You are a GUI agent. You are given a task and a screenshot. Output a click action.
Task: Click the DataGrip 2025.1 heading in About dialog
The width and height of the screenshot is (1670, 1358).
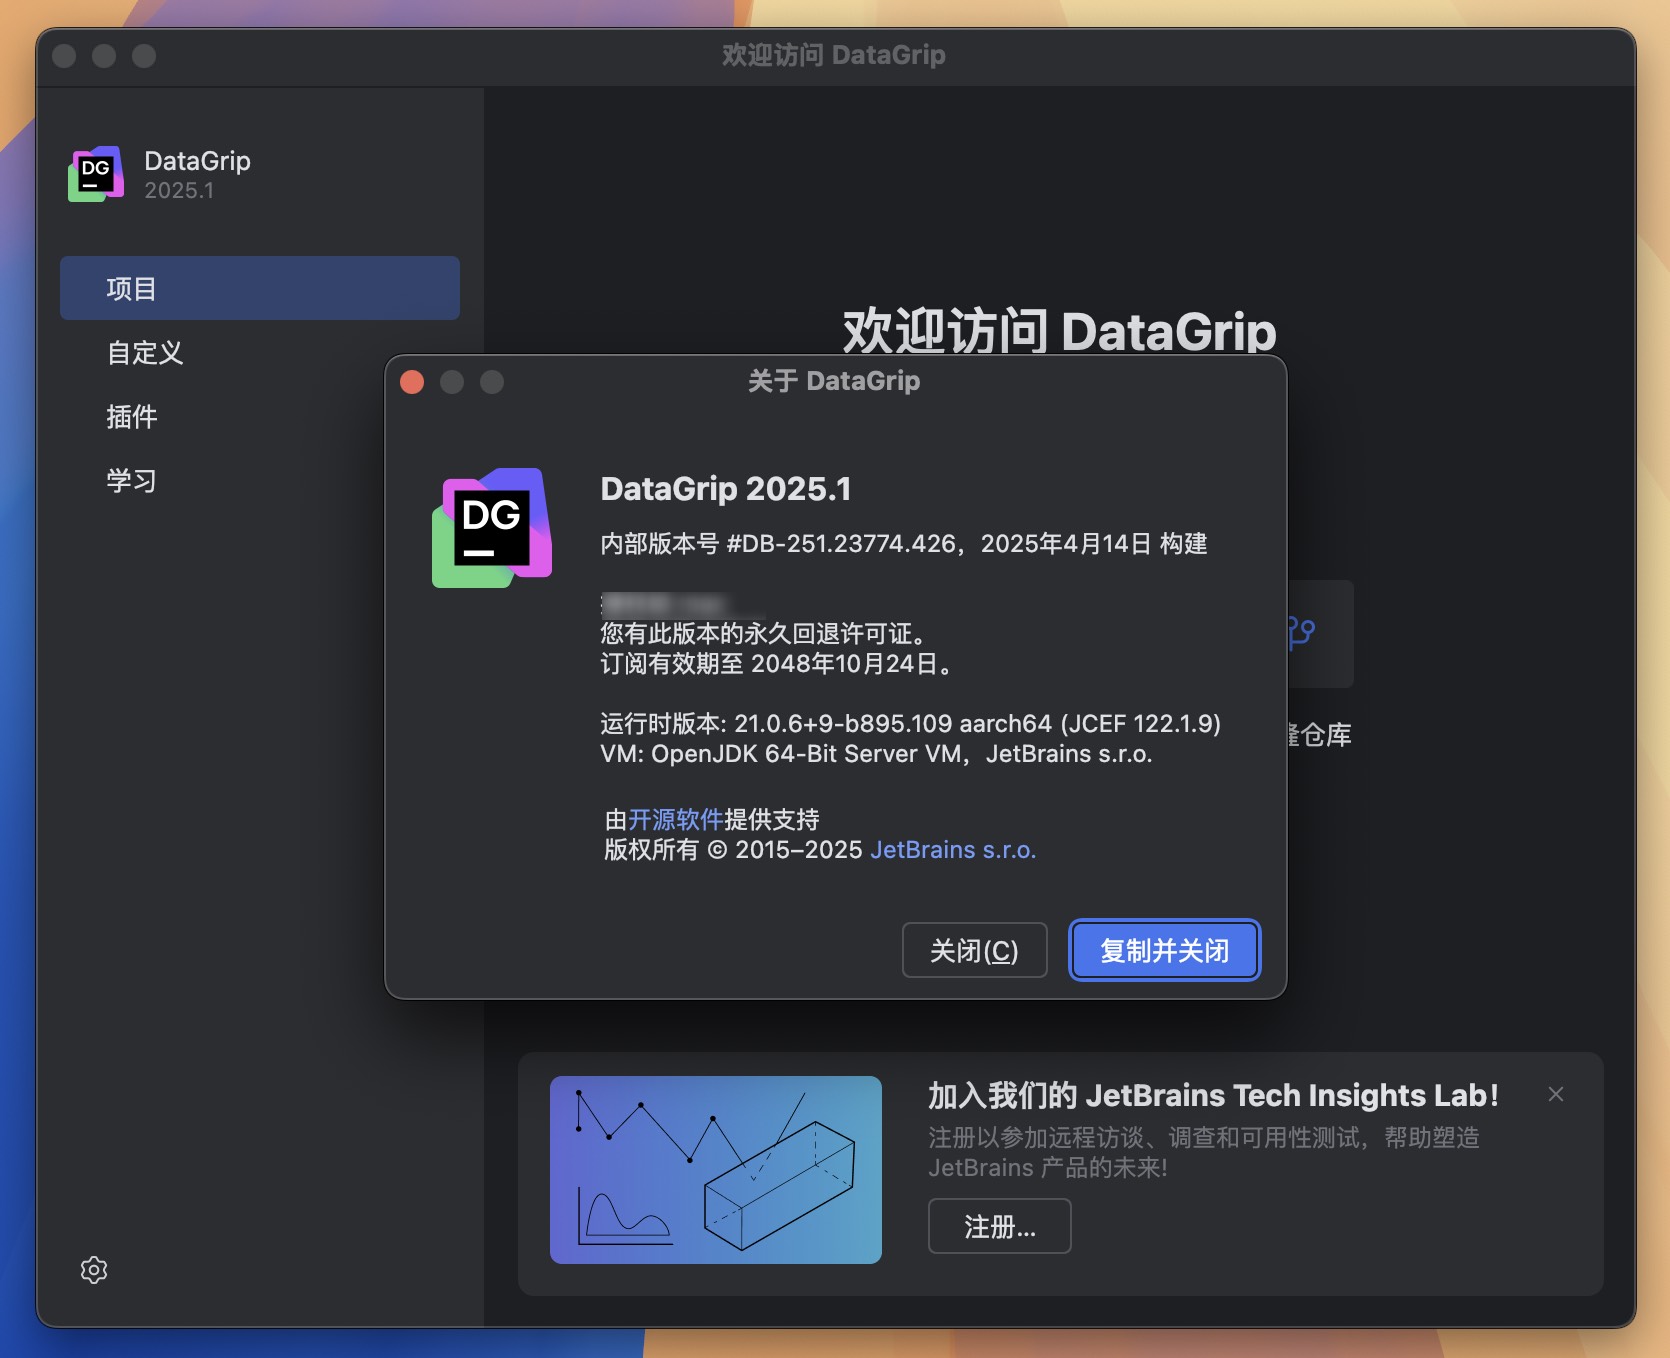point(726,489)
